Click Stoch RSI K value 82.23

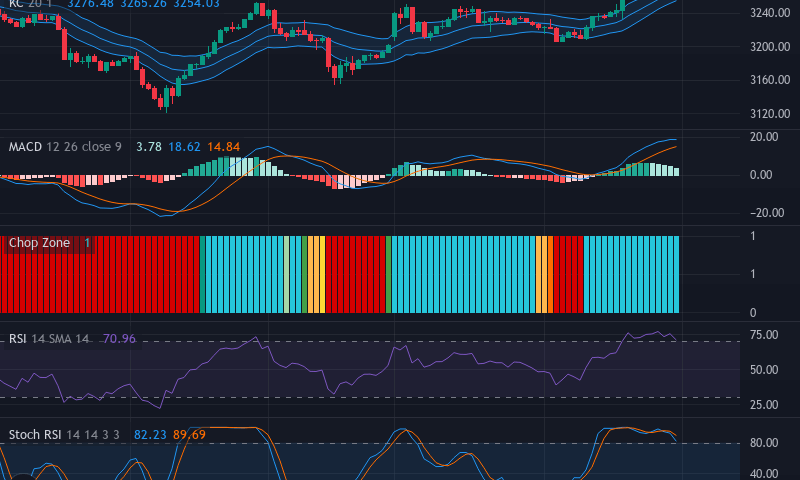click(x=150, y=435)
